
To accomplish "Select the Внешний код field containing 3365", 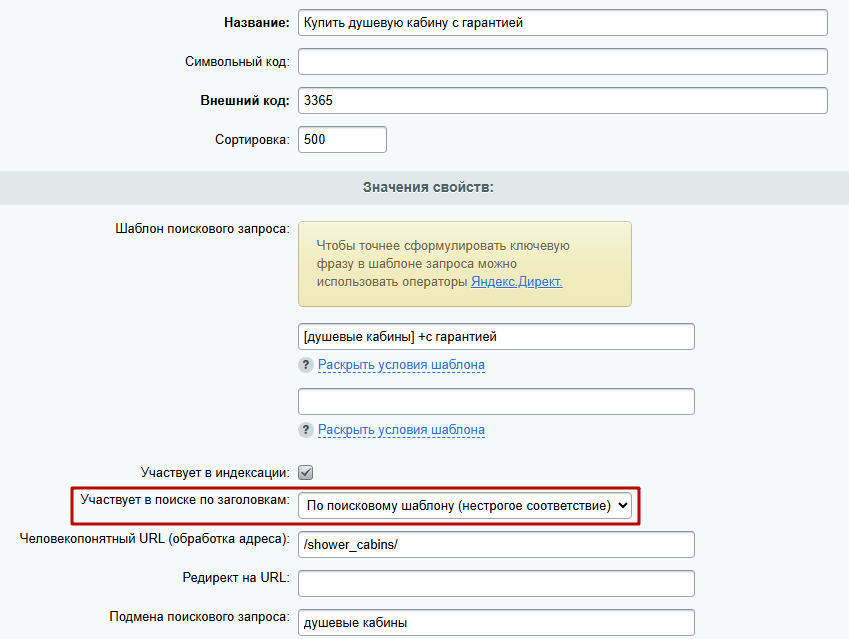I will pyautogui.click(x=563, y=101).
